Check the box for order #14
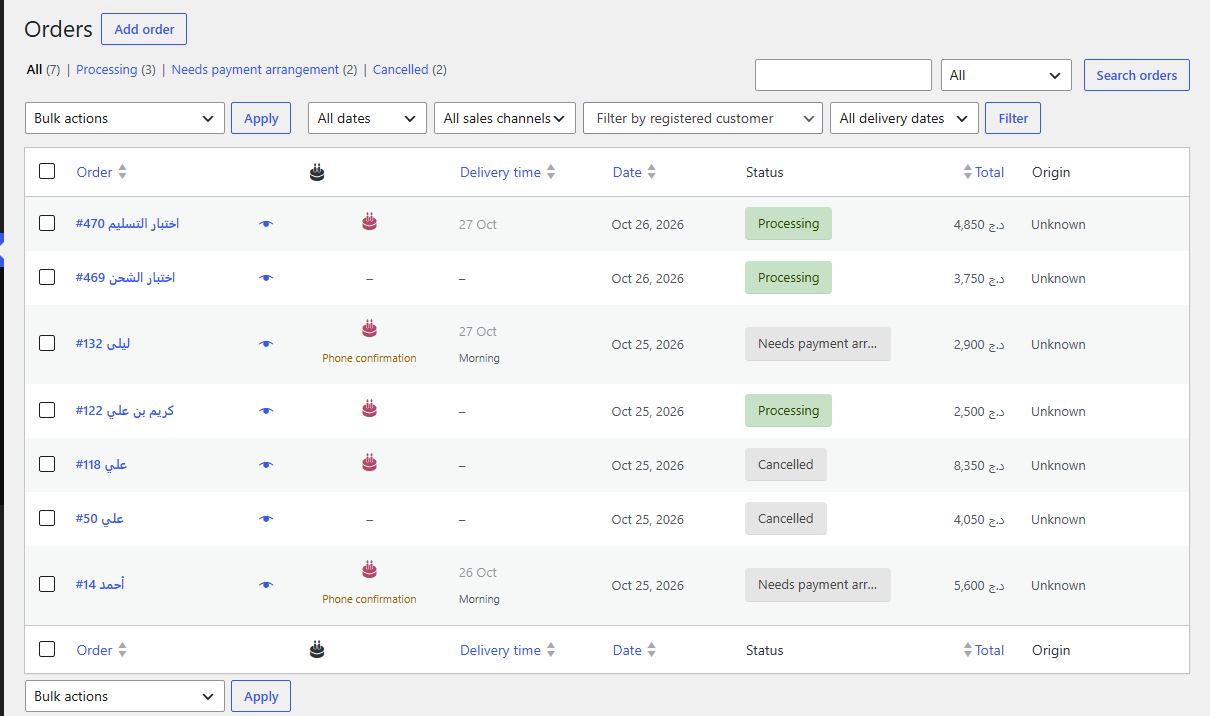1210x716 pixels. (x=47, y=584)
